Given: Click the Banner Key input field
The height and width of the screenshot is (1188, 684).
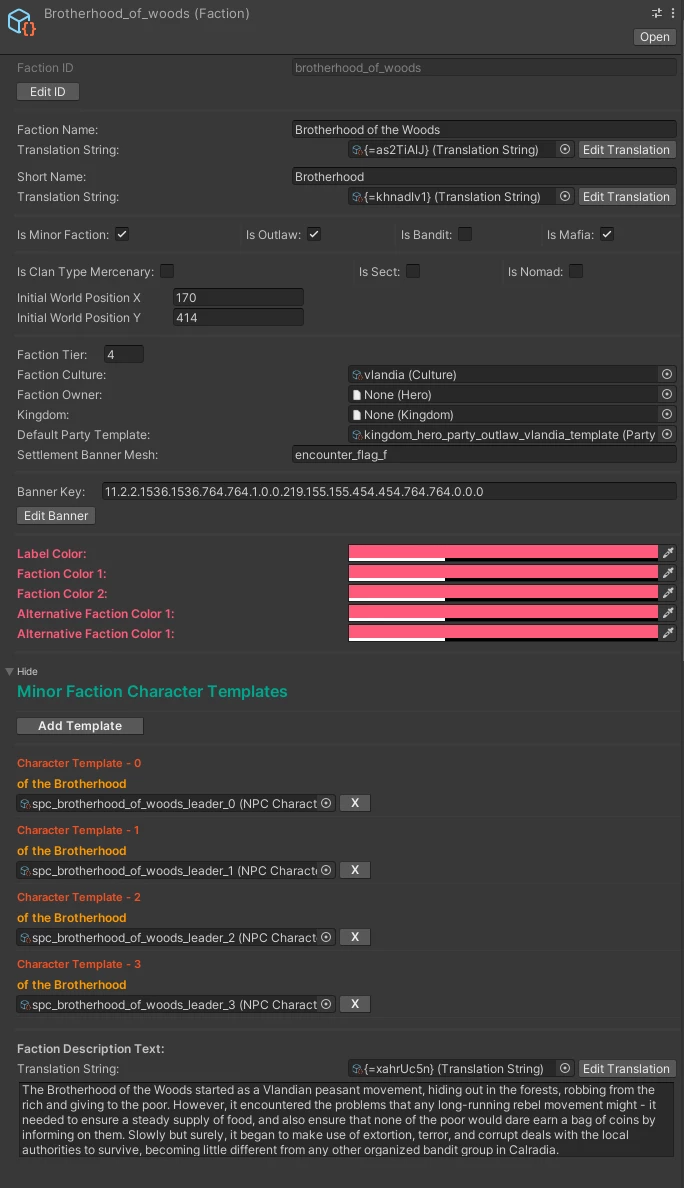Looking at the screenshot, I should point(389,492).
